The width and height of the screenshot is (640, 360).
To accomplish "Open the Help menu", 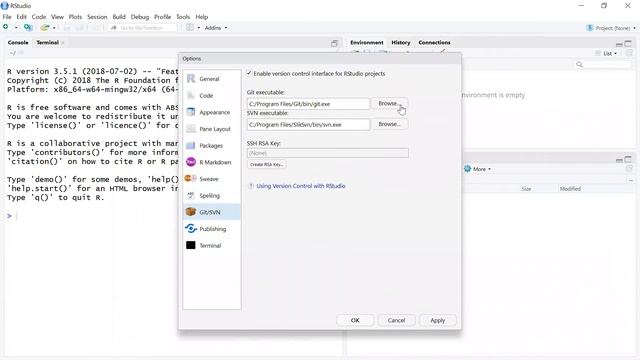I will tap(202, 17).
